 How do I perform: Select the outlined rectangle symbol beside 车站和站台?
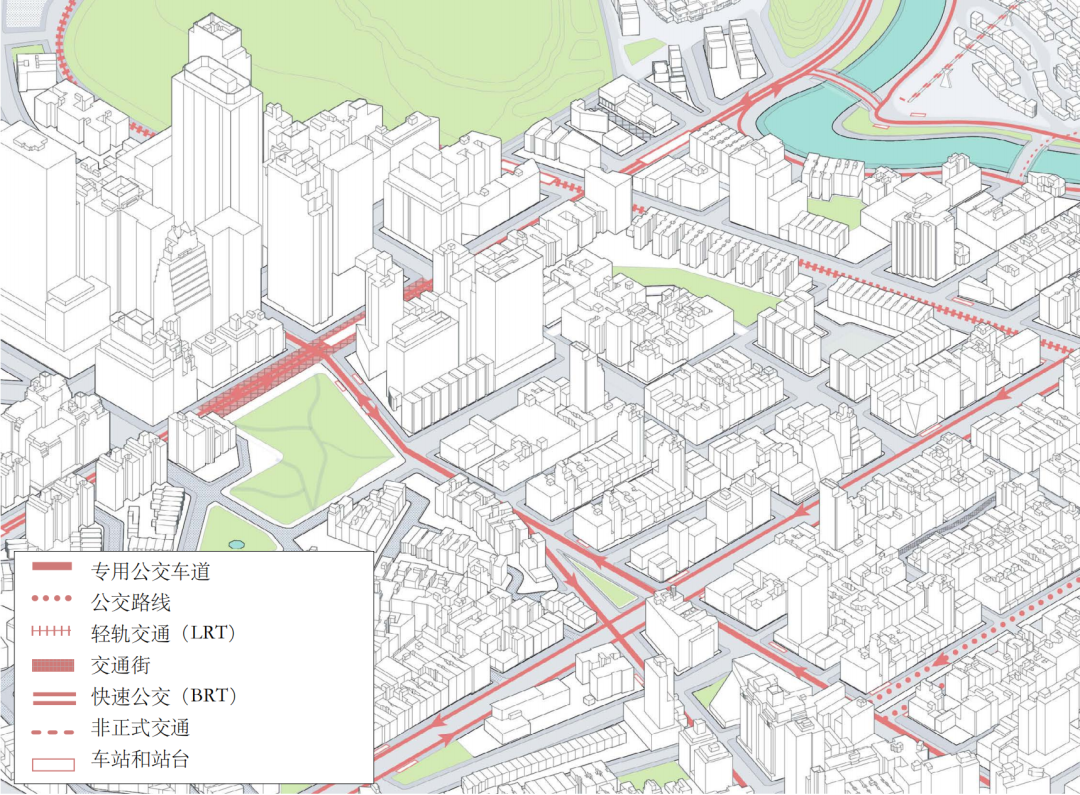click(53, 764)
